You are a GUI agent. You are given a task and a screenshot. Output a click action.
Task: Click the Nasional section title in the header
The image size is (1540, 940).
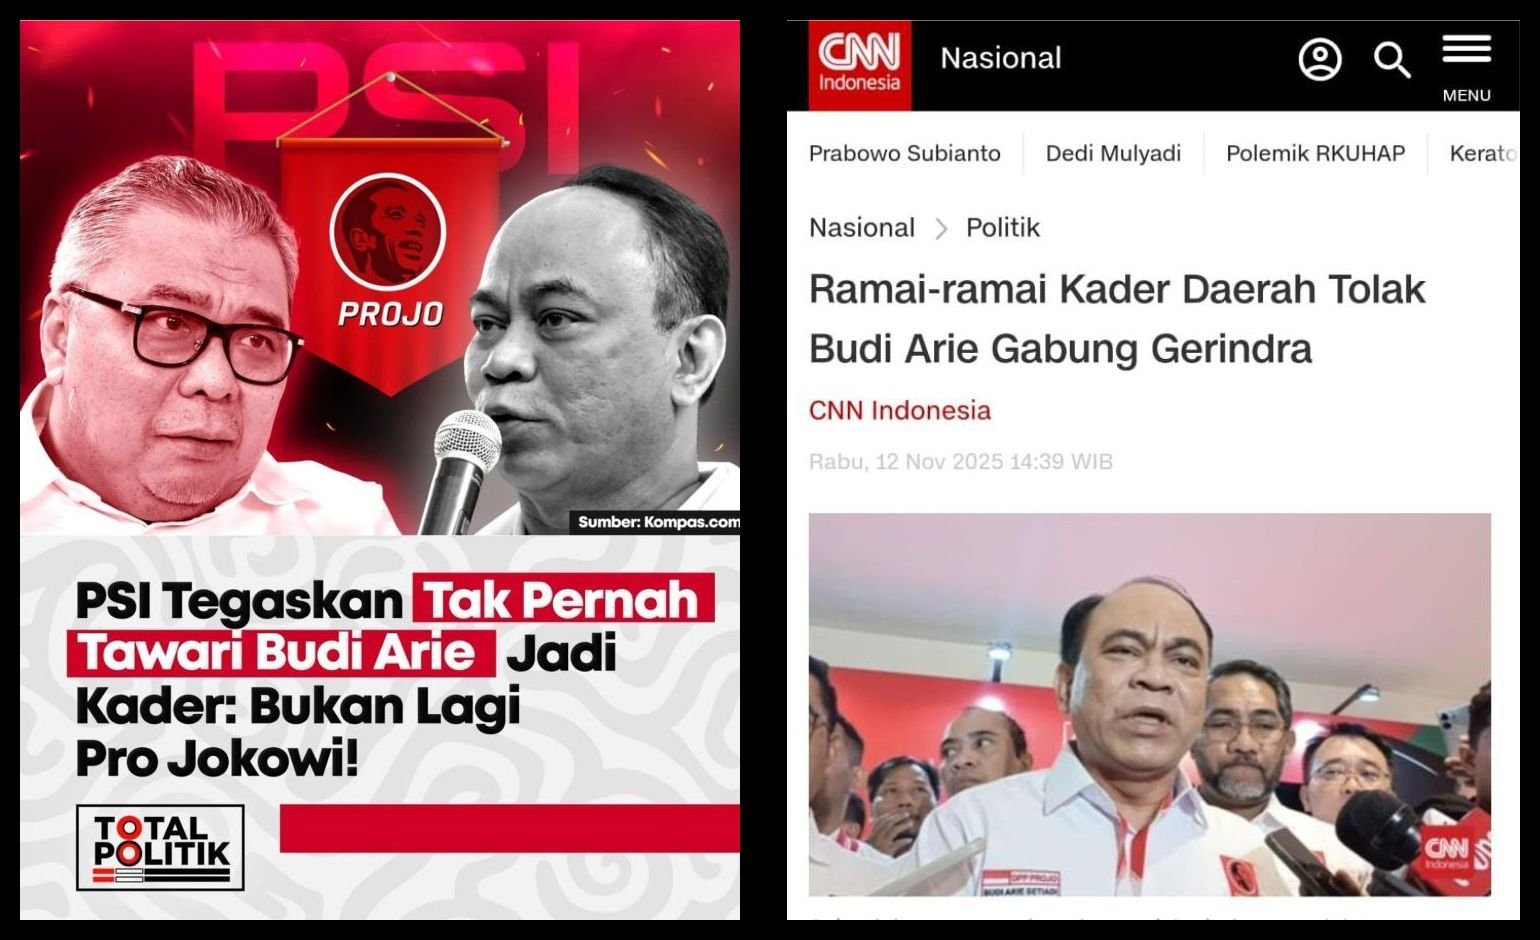pyautogui.click(x=1000, y=58)
